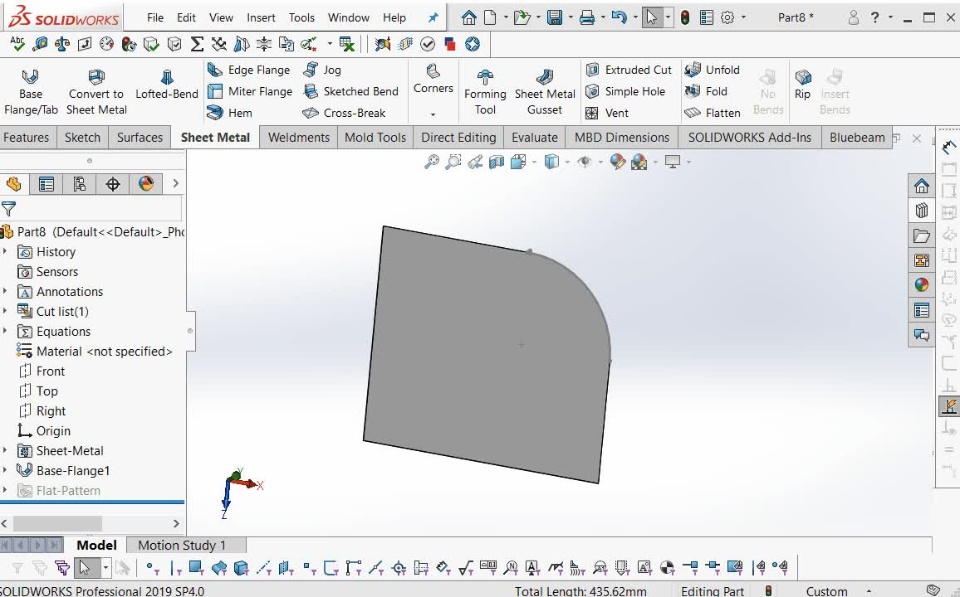Open the Corners dropdown arrow
This screenshot has height=597, width=960.
[433, 114]
